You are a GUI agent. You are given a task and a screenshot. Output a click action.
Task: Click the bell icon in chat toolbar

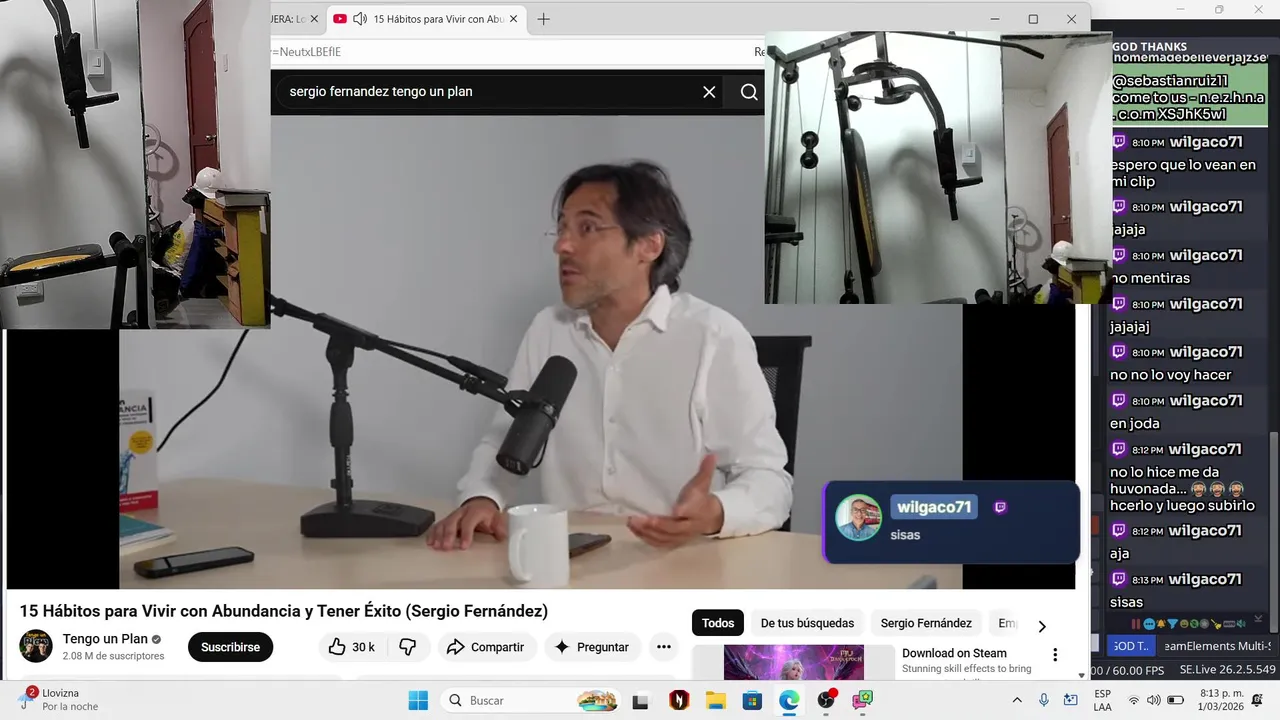pyautogui.click(x=1161, y=623)
